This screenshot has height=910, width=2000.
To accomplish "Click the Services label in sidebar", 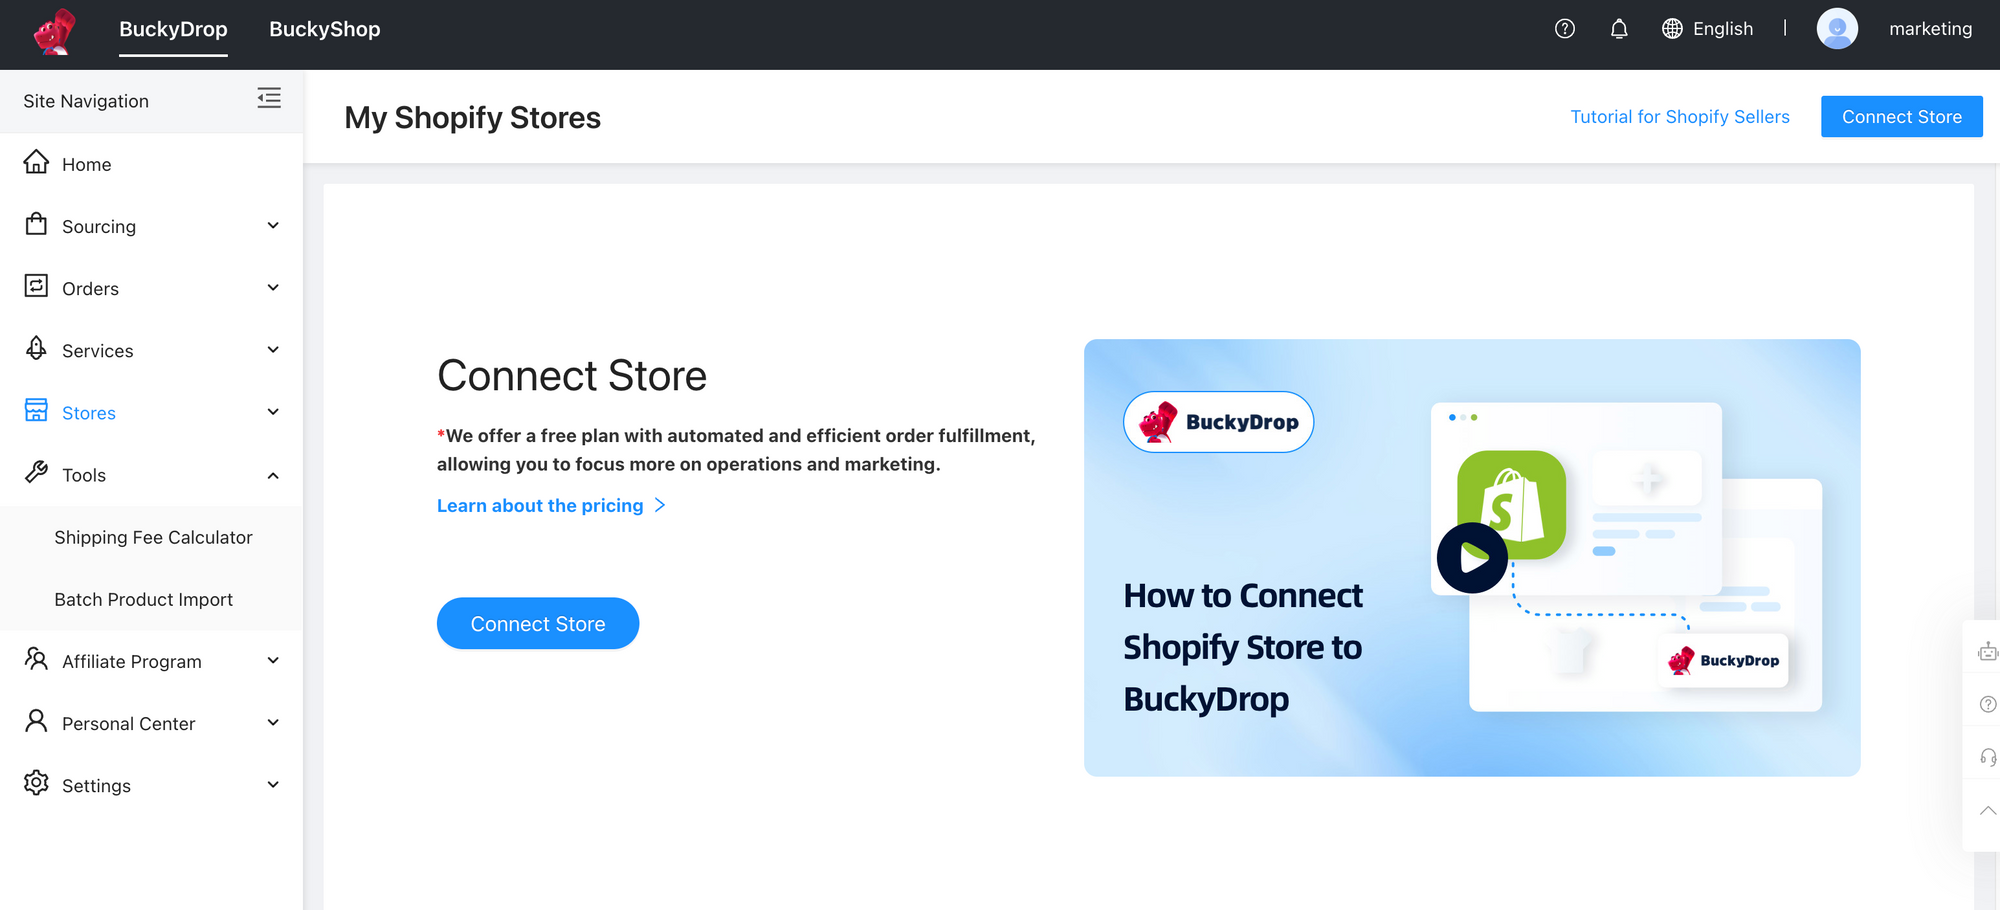I will pos(97,350).
